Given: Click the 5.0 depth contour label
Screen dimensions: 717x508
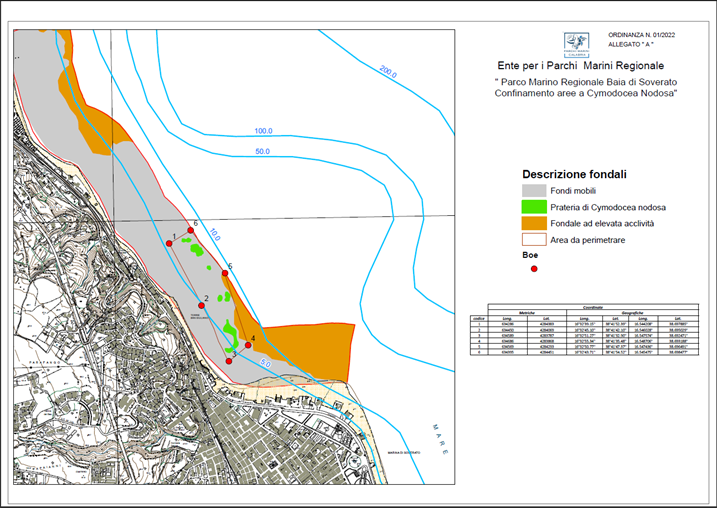Looking at the screenshot, I should 267,364.
